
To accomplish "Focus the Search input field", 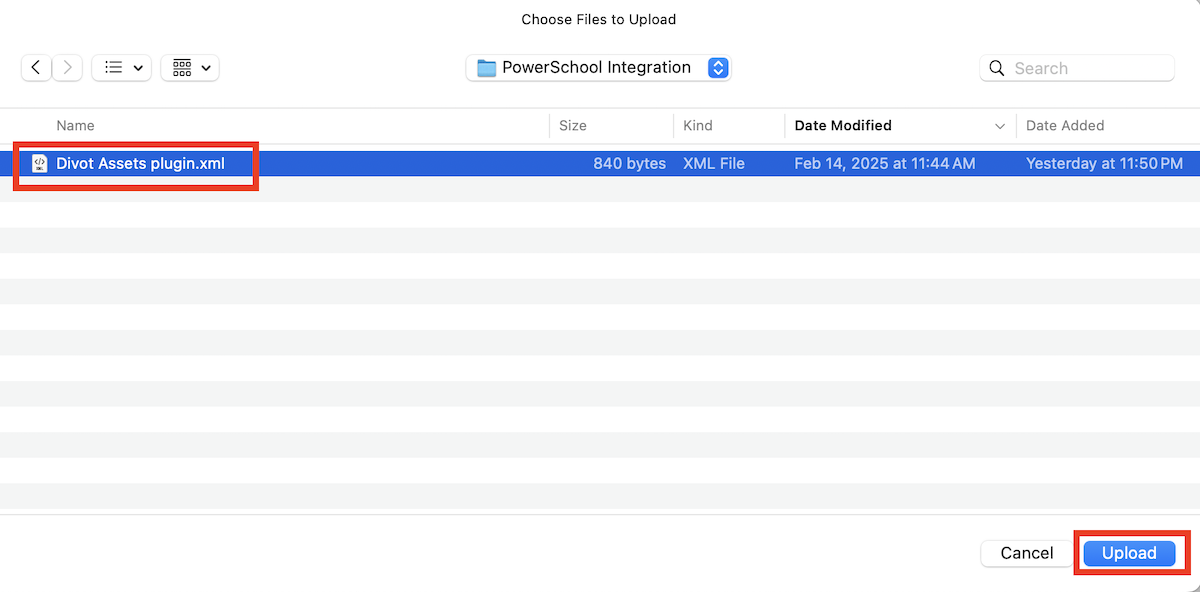I will click(1088, 68).
